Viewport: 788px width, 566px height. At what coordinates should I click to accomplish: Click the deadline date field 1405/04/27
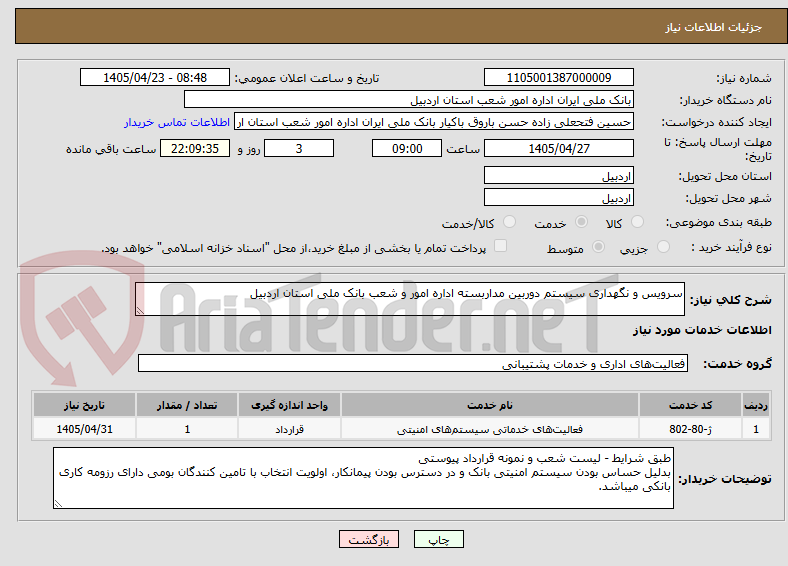pyautogui.click(x=558, y=148)
